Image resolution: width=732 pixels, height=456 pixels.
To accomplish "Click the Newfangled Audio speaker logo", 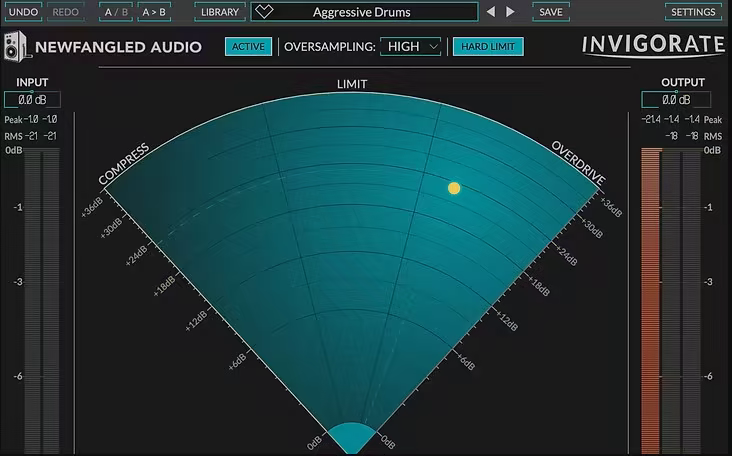I will [17, 46].
